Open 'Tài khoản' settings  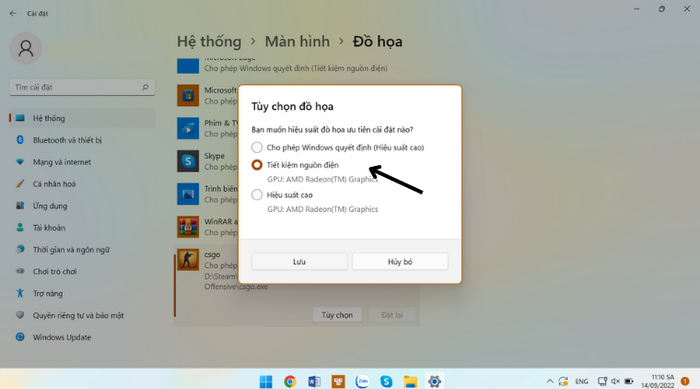coord(82,228)
